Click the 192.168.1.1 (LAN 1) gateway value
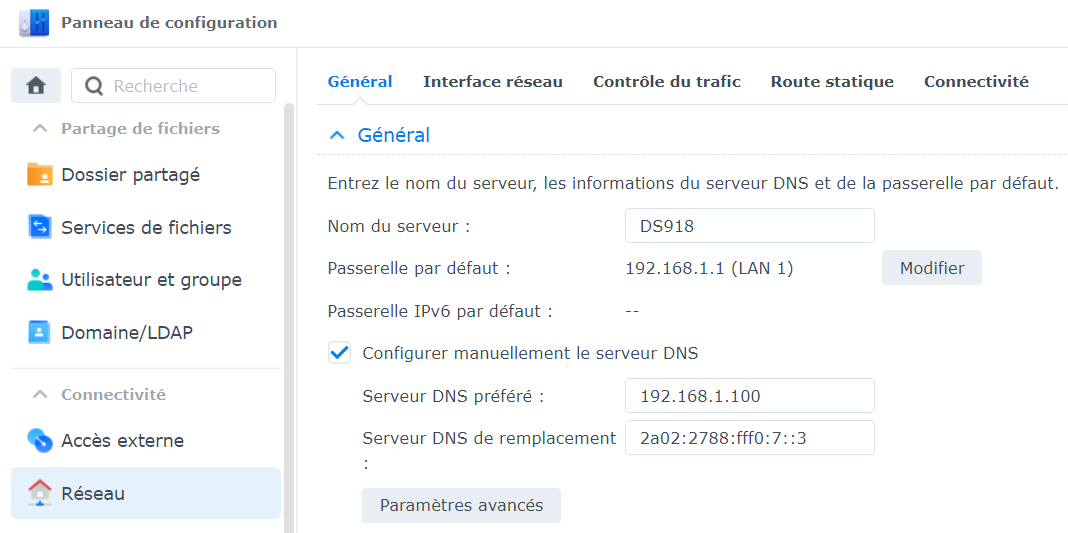 point(709,268)
